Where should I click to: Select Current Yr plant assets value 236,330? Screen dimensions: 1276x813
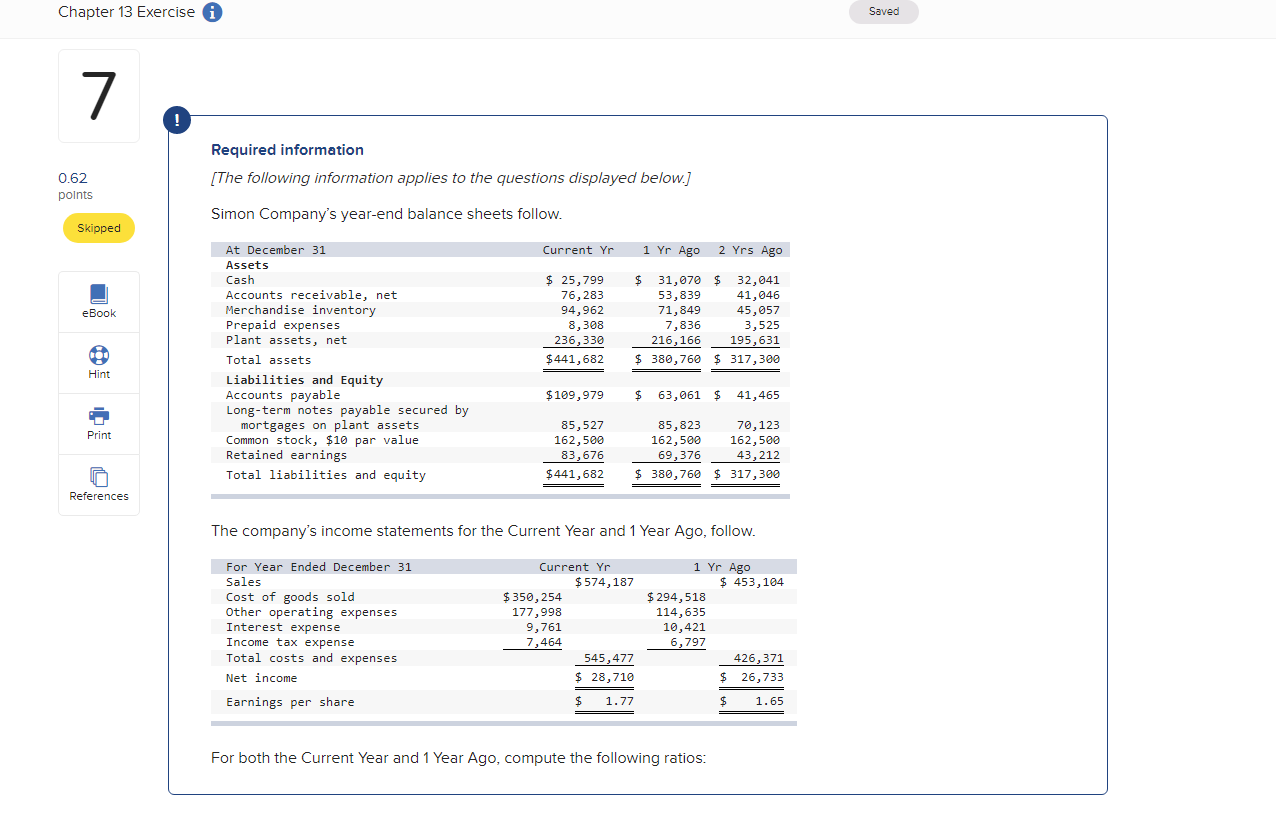[x=579, y=340]
